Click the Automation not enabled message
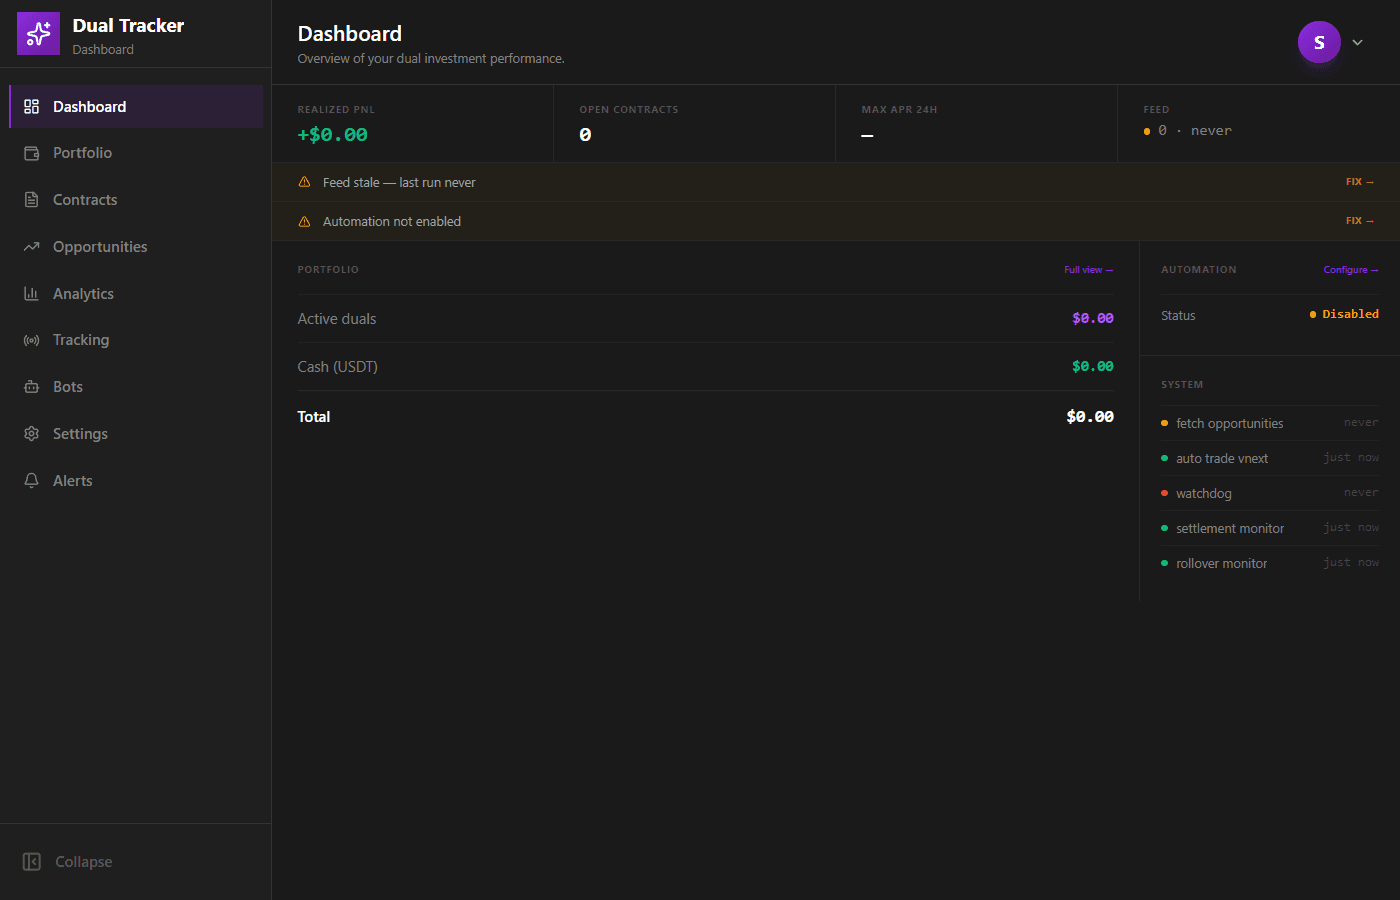 (392, 222)
